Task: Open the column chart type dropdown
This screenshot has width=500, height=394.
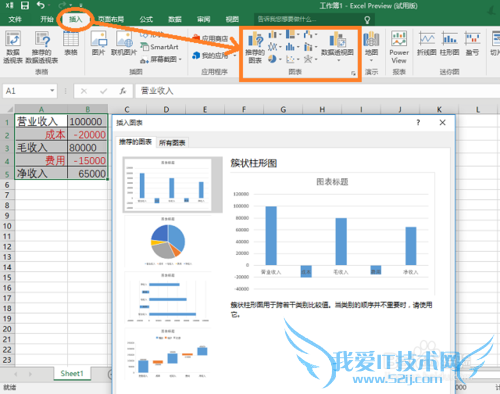Action: tap(275, 34)
